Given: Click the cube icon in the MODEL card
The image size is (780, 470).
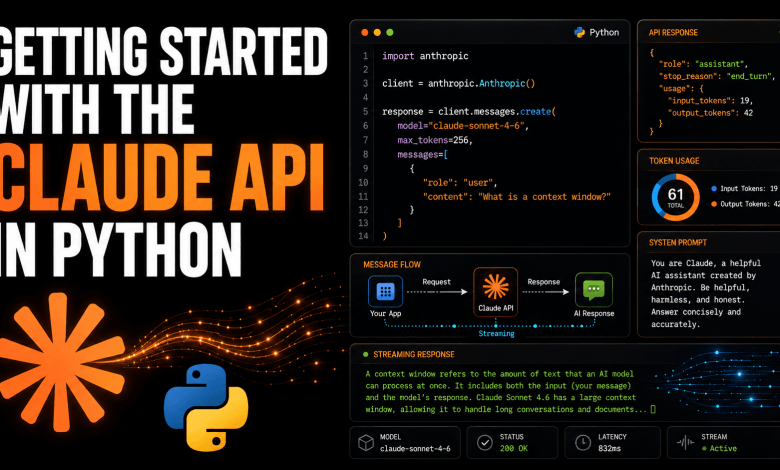Looking at the screenshot, I should [x=366, y=442].
